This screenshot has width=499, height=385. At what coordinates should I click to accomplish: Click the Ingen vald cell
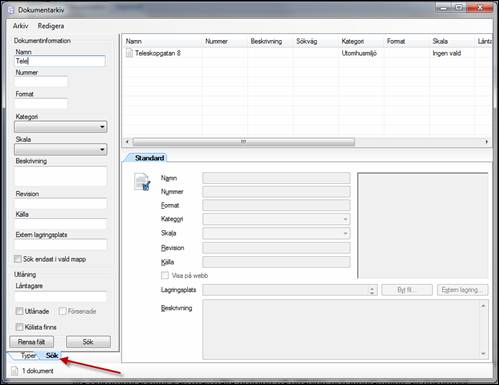[447, 53]
